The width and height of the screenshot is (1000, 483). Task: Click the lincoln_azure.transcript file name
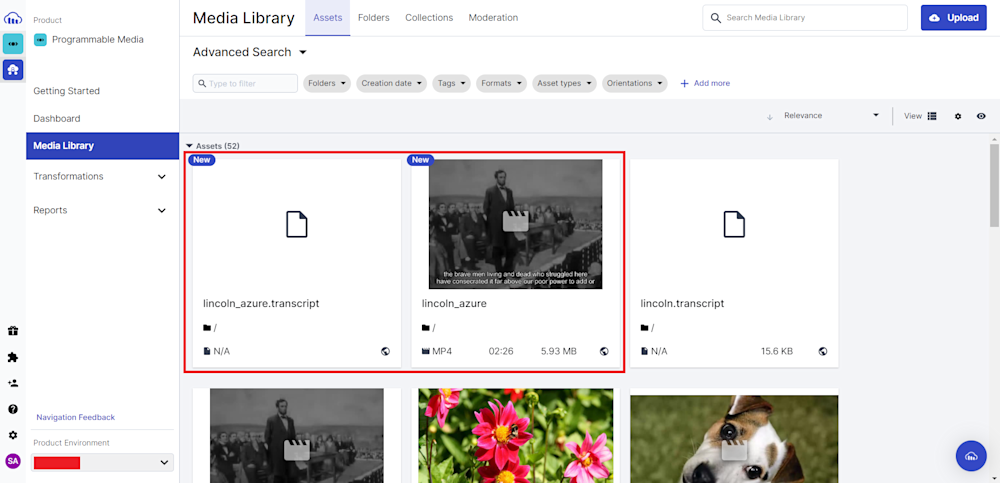tap(261, 304)
